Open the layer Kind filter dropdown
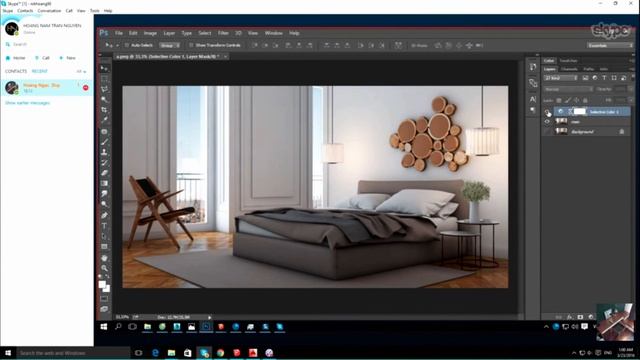This screenshot has height=360, width=640. coord(561,78)
